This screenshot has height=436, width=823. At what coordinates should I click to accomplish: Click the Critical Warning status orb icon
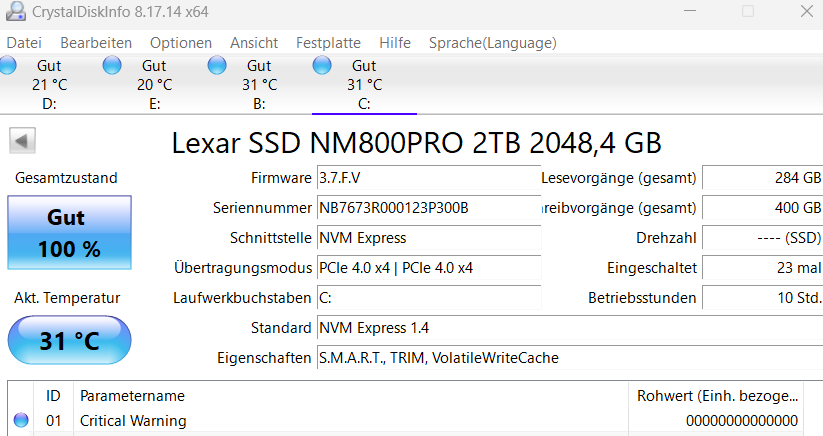click(x=21, y=420)
